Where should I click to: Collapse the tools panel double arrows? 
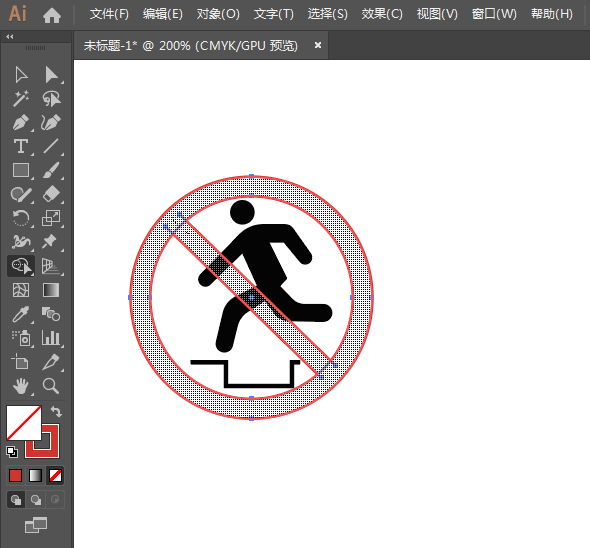[x=10, y=37]
